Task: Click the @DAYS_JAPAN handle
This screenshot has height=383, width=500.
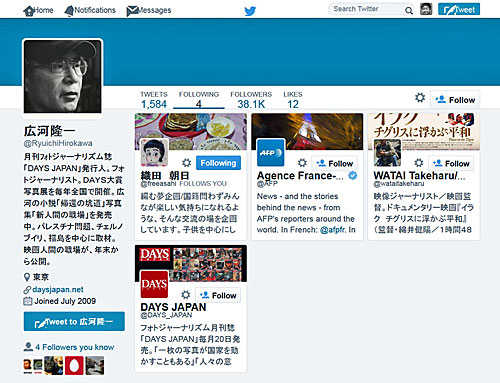Action: (166, 315)
